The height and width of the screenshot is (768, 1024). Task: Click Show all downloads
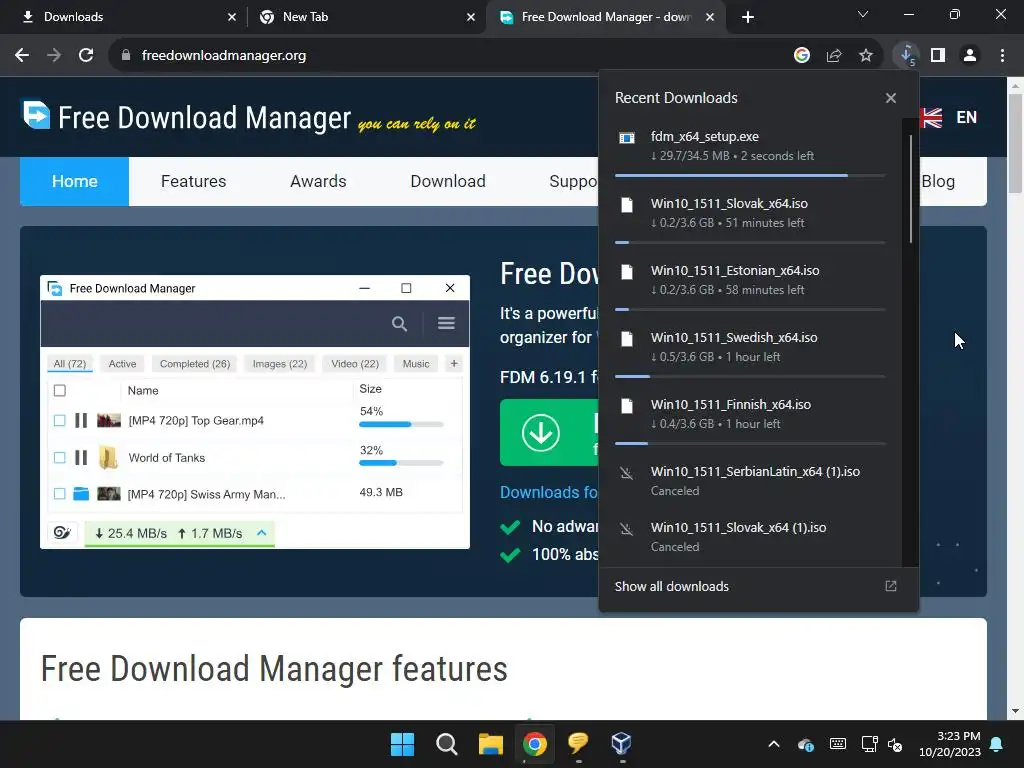(671, 586)
